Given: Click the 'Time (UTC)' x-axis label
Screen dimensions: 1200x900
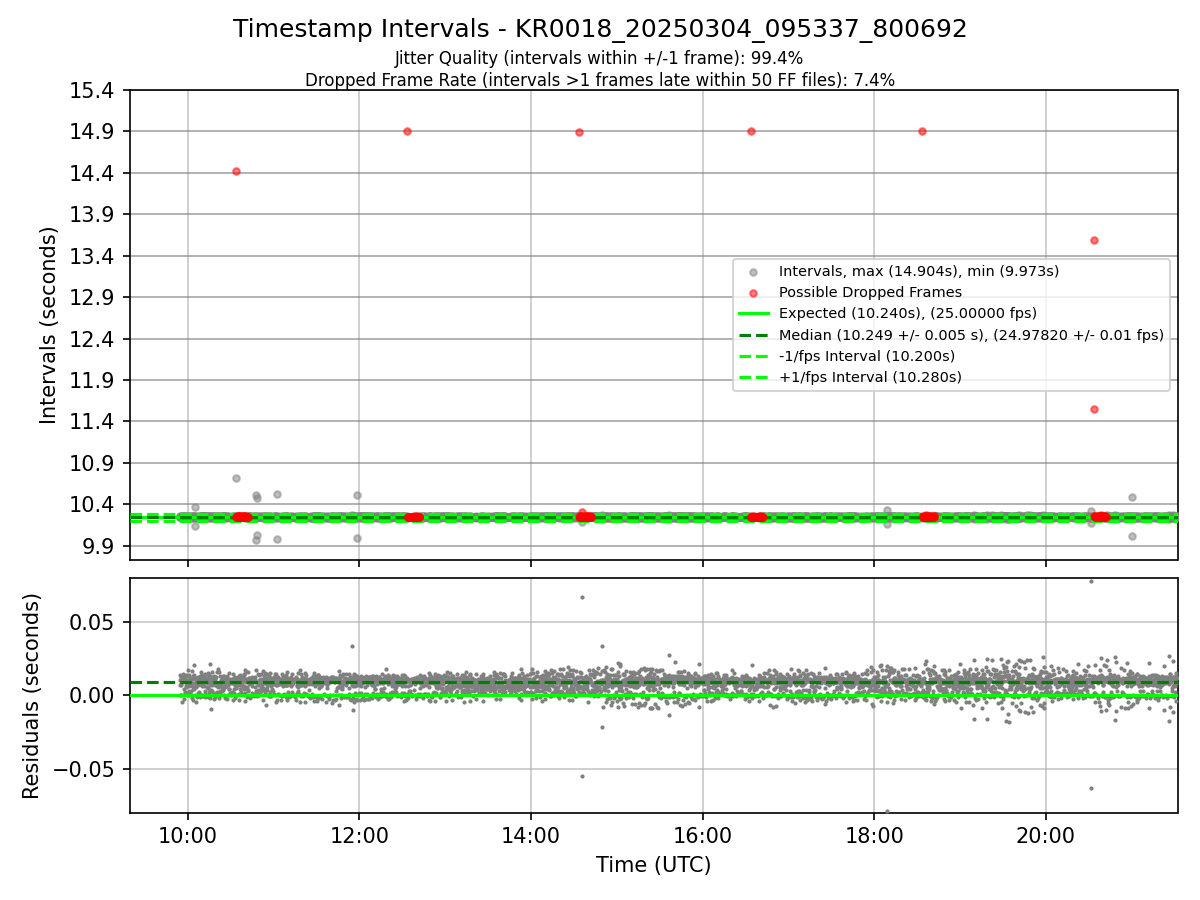Looking at the screenshot, I should coord(653,865).
